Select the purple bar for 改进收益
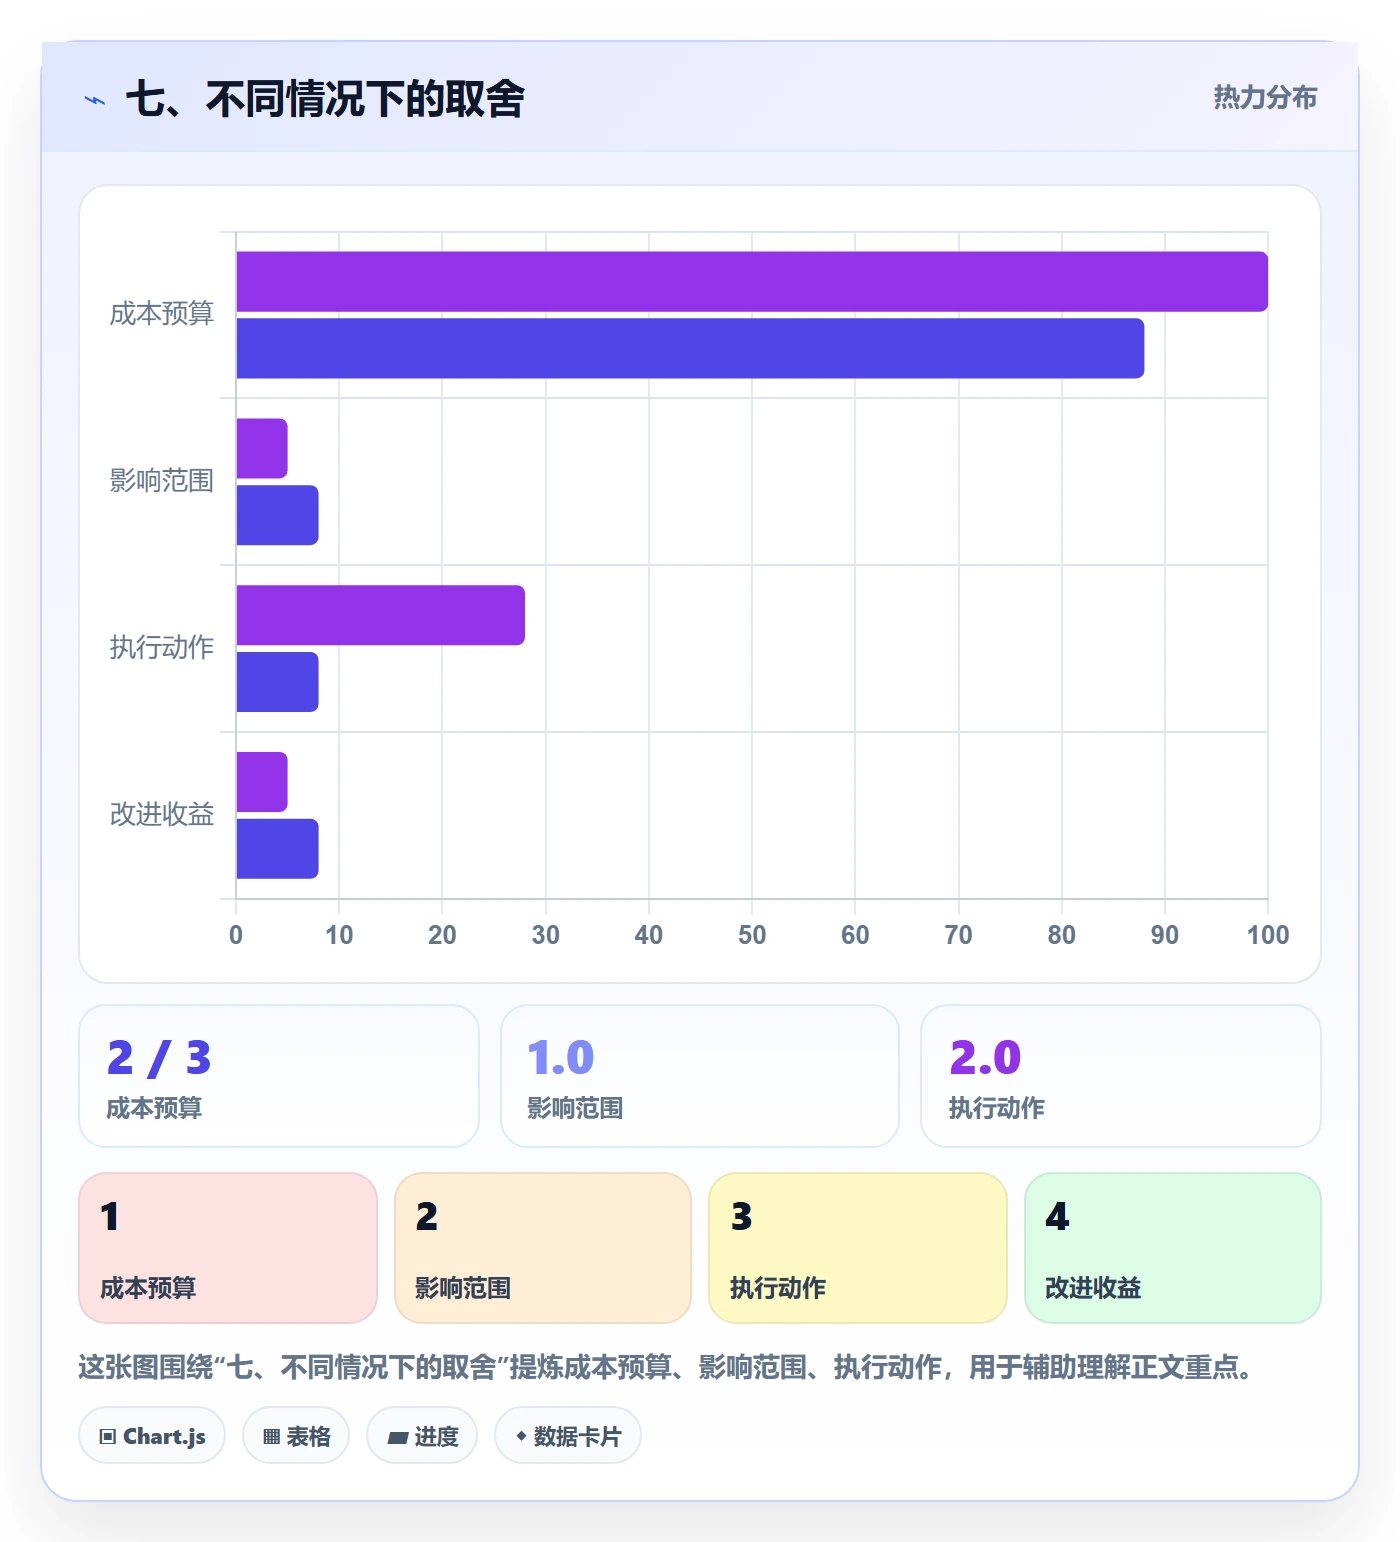The image size is (1400, 1542). click(262, 782)
